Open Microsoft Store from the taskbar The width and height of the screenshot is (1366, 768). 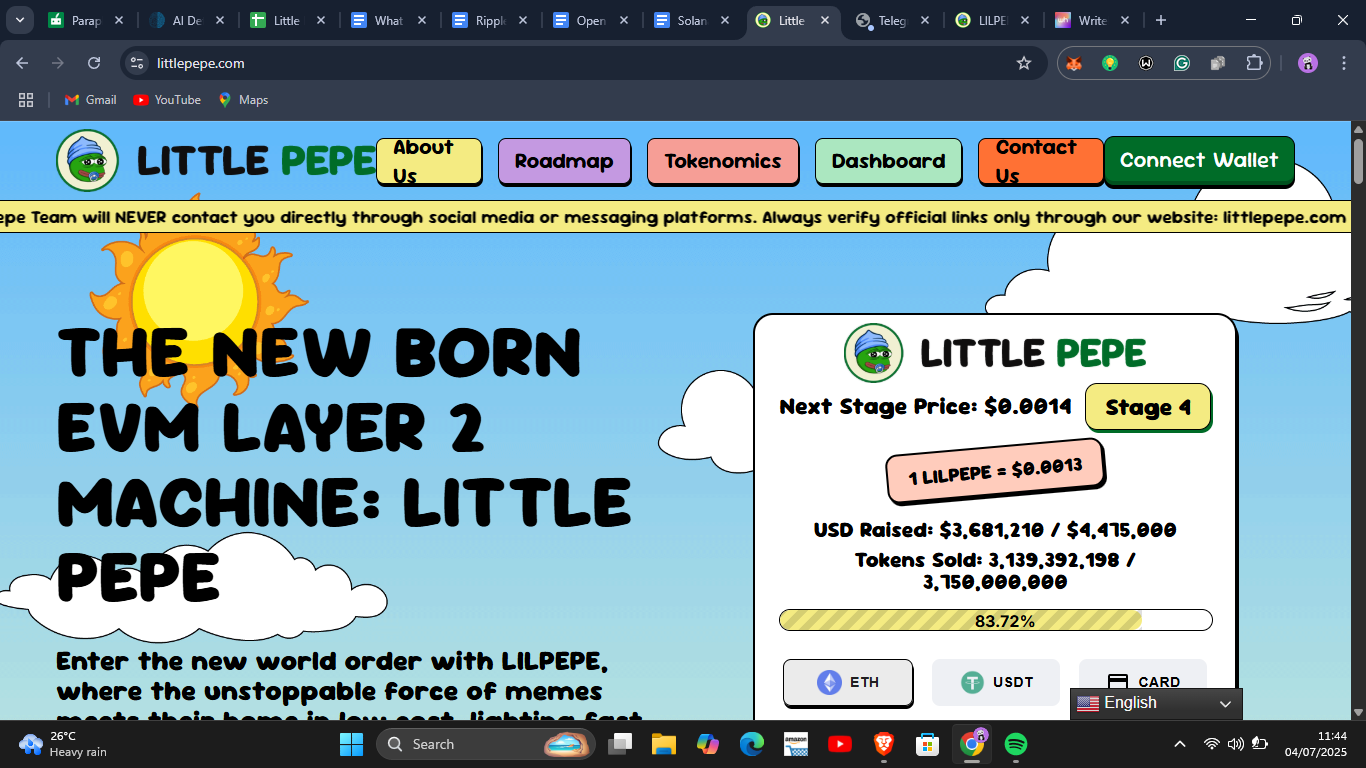pyautogui.click(x=927, y=744)
